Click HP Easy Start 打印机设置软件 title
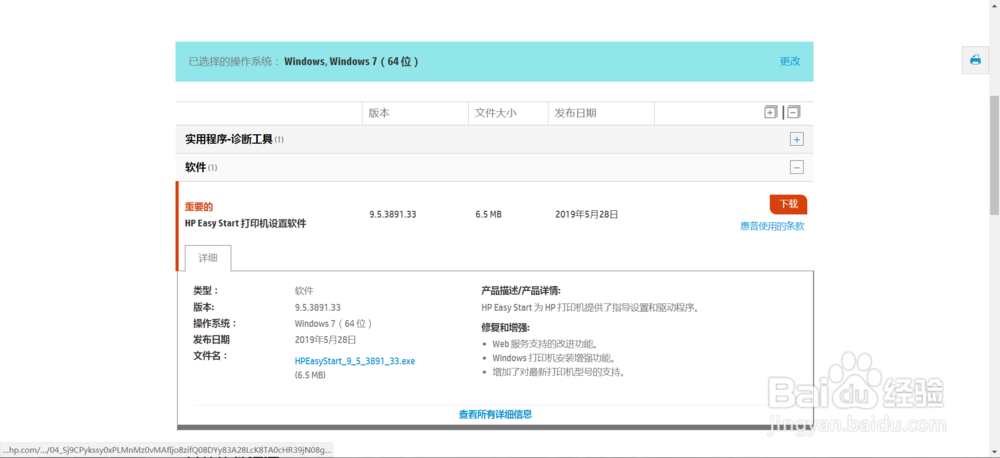1000x458 pixels. 246,224
